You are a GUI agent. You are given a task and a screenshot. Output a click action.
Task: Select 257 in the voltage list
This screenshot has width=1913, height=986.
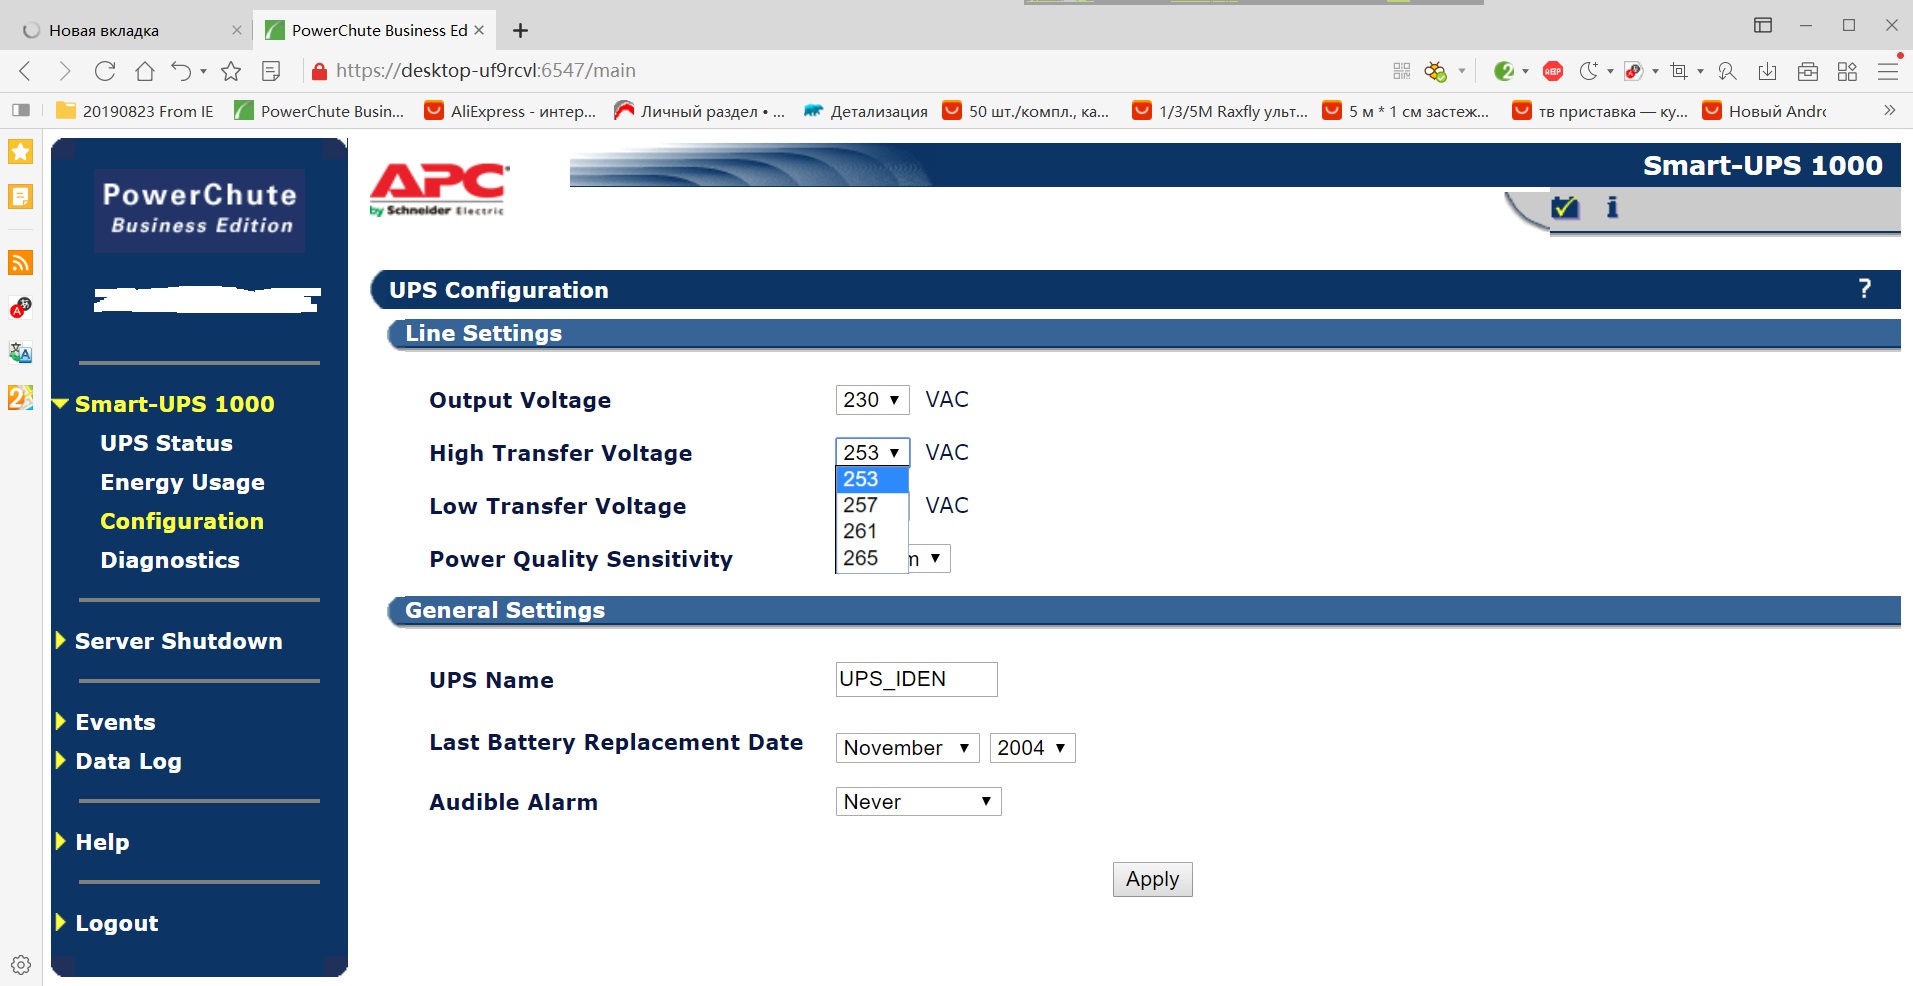pyautogui.click(x=872, y=506)
